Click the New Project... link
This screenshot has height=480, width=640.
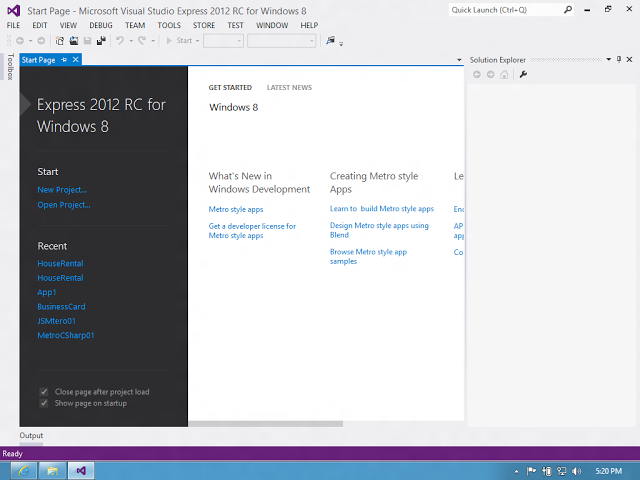pos(62,190)
